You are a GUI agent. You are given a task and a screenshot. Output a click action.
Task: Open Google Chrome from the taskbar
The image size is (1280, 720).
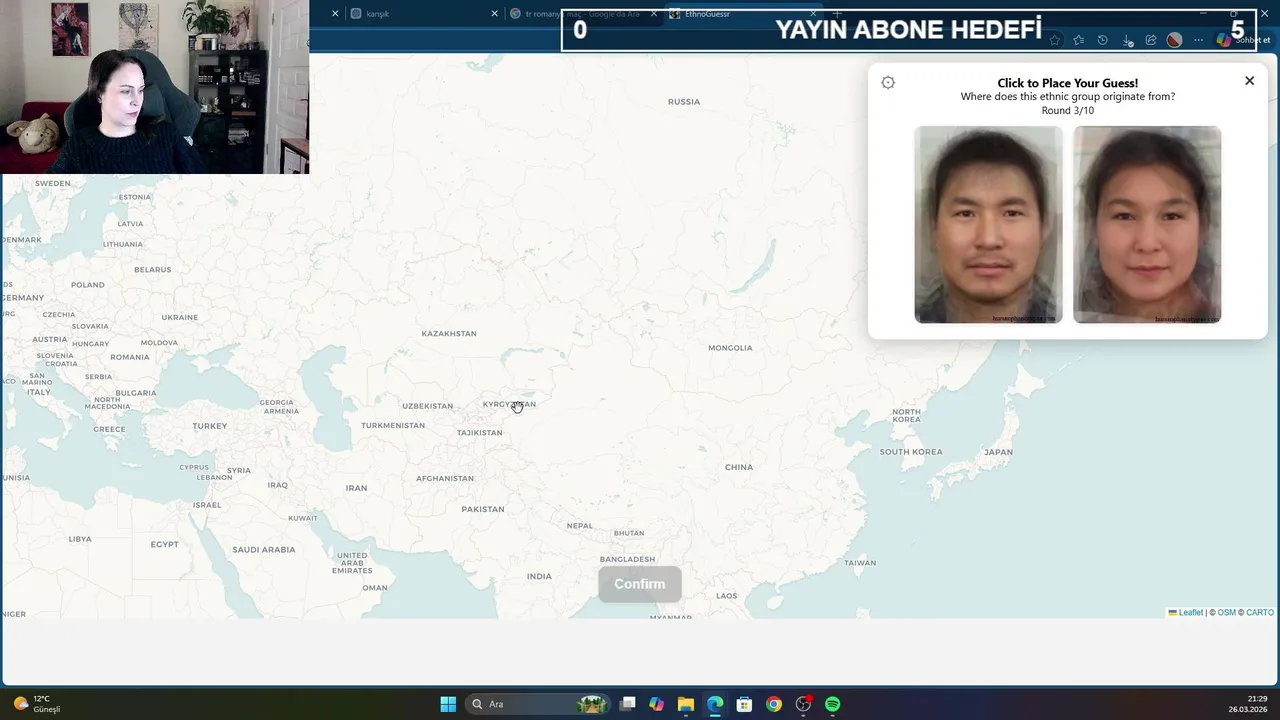774,704
